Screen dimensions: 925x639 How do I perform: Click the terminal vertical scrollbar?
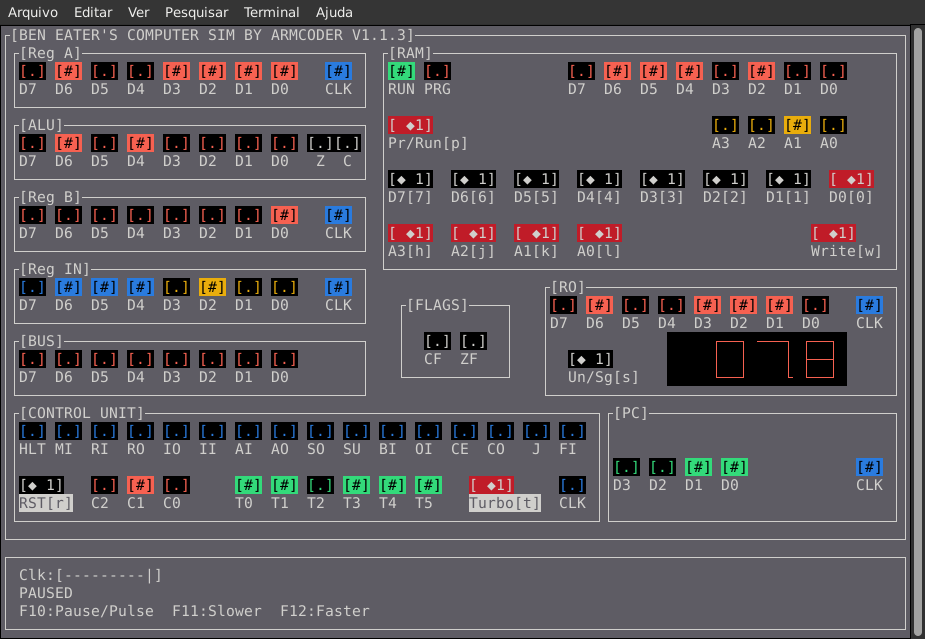click(x=918, y=330)
